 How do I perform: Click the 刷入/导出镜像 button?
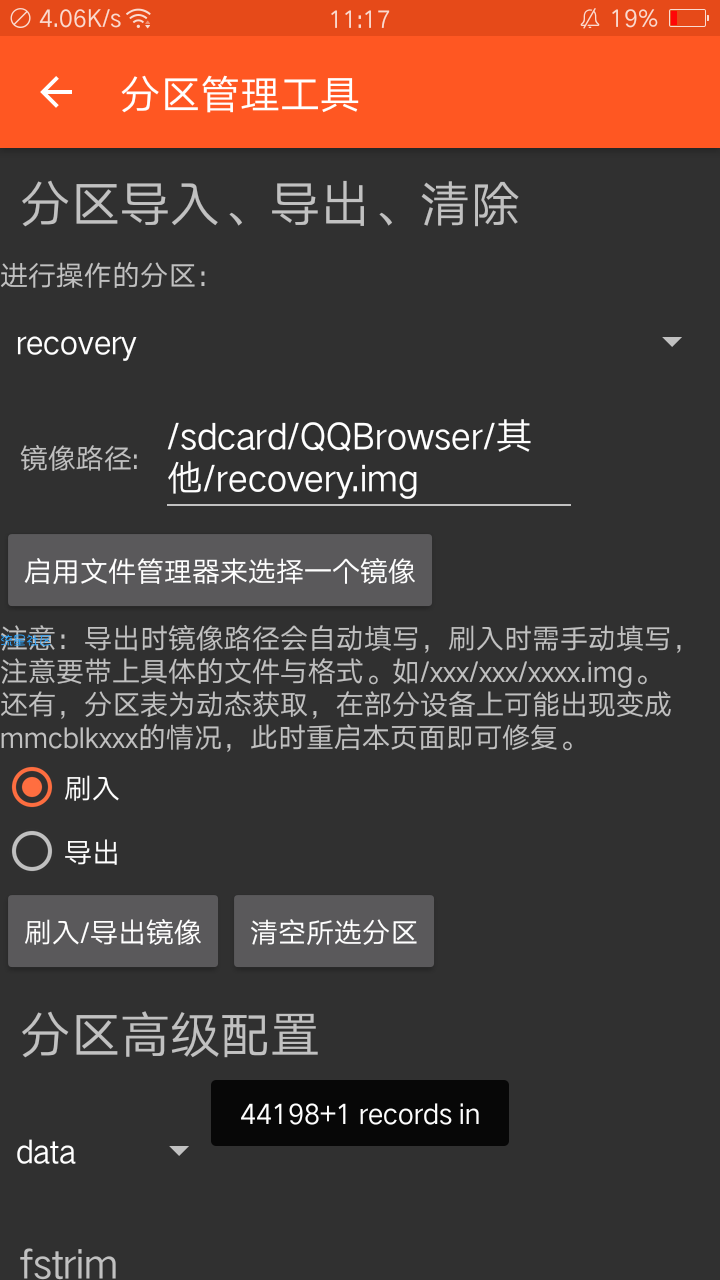pyautogui.click(x=113, y=932)
